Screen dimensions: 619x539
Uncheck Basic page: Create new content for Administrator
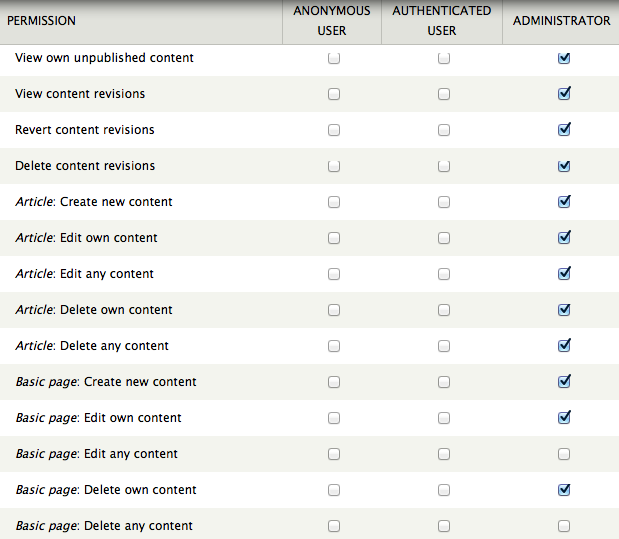coord(564,382)
